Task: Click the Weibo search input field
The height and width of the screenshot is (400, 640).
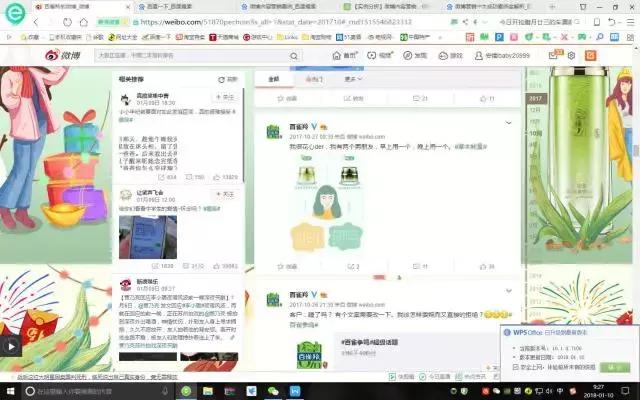Action: coord(192,56)
